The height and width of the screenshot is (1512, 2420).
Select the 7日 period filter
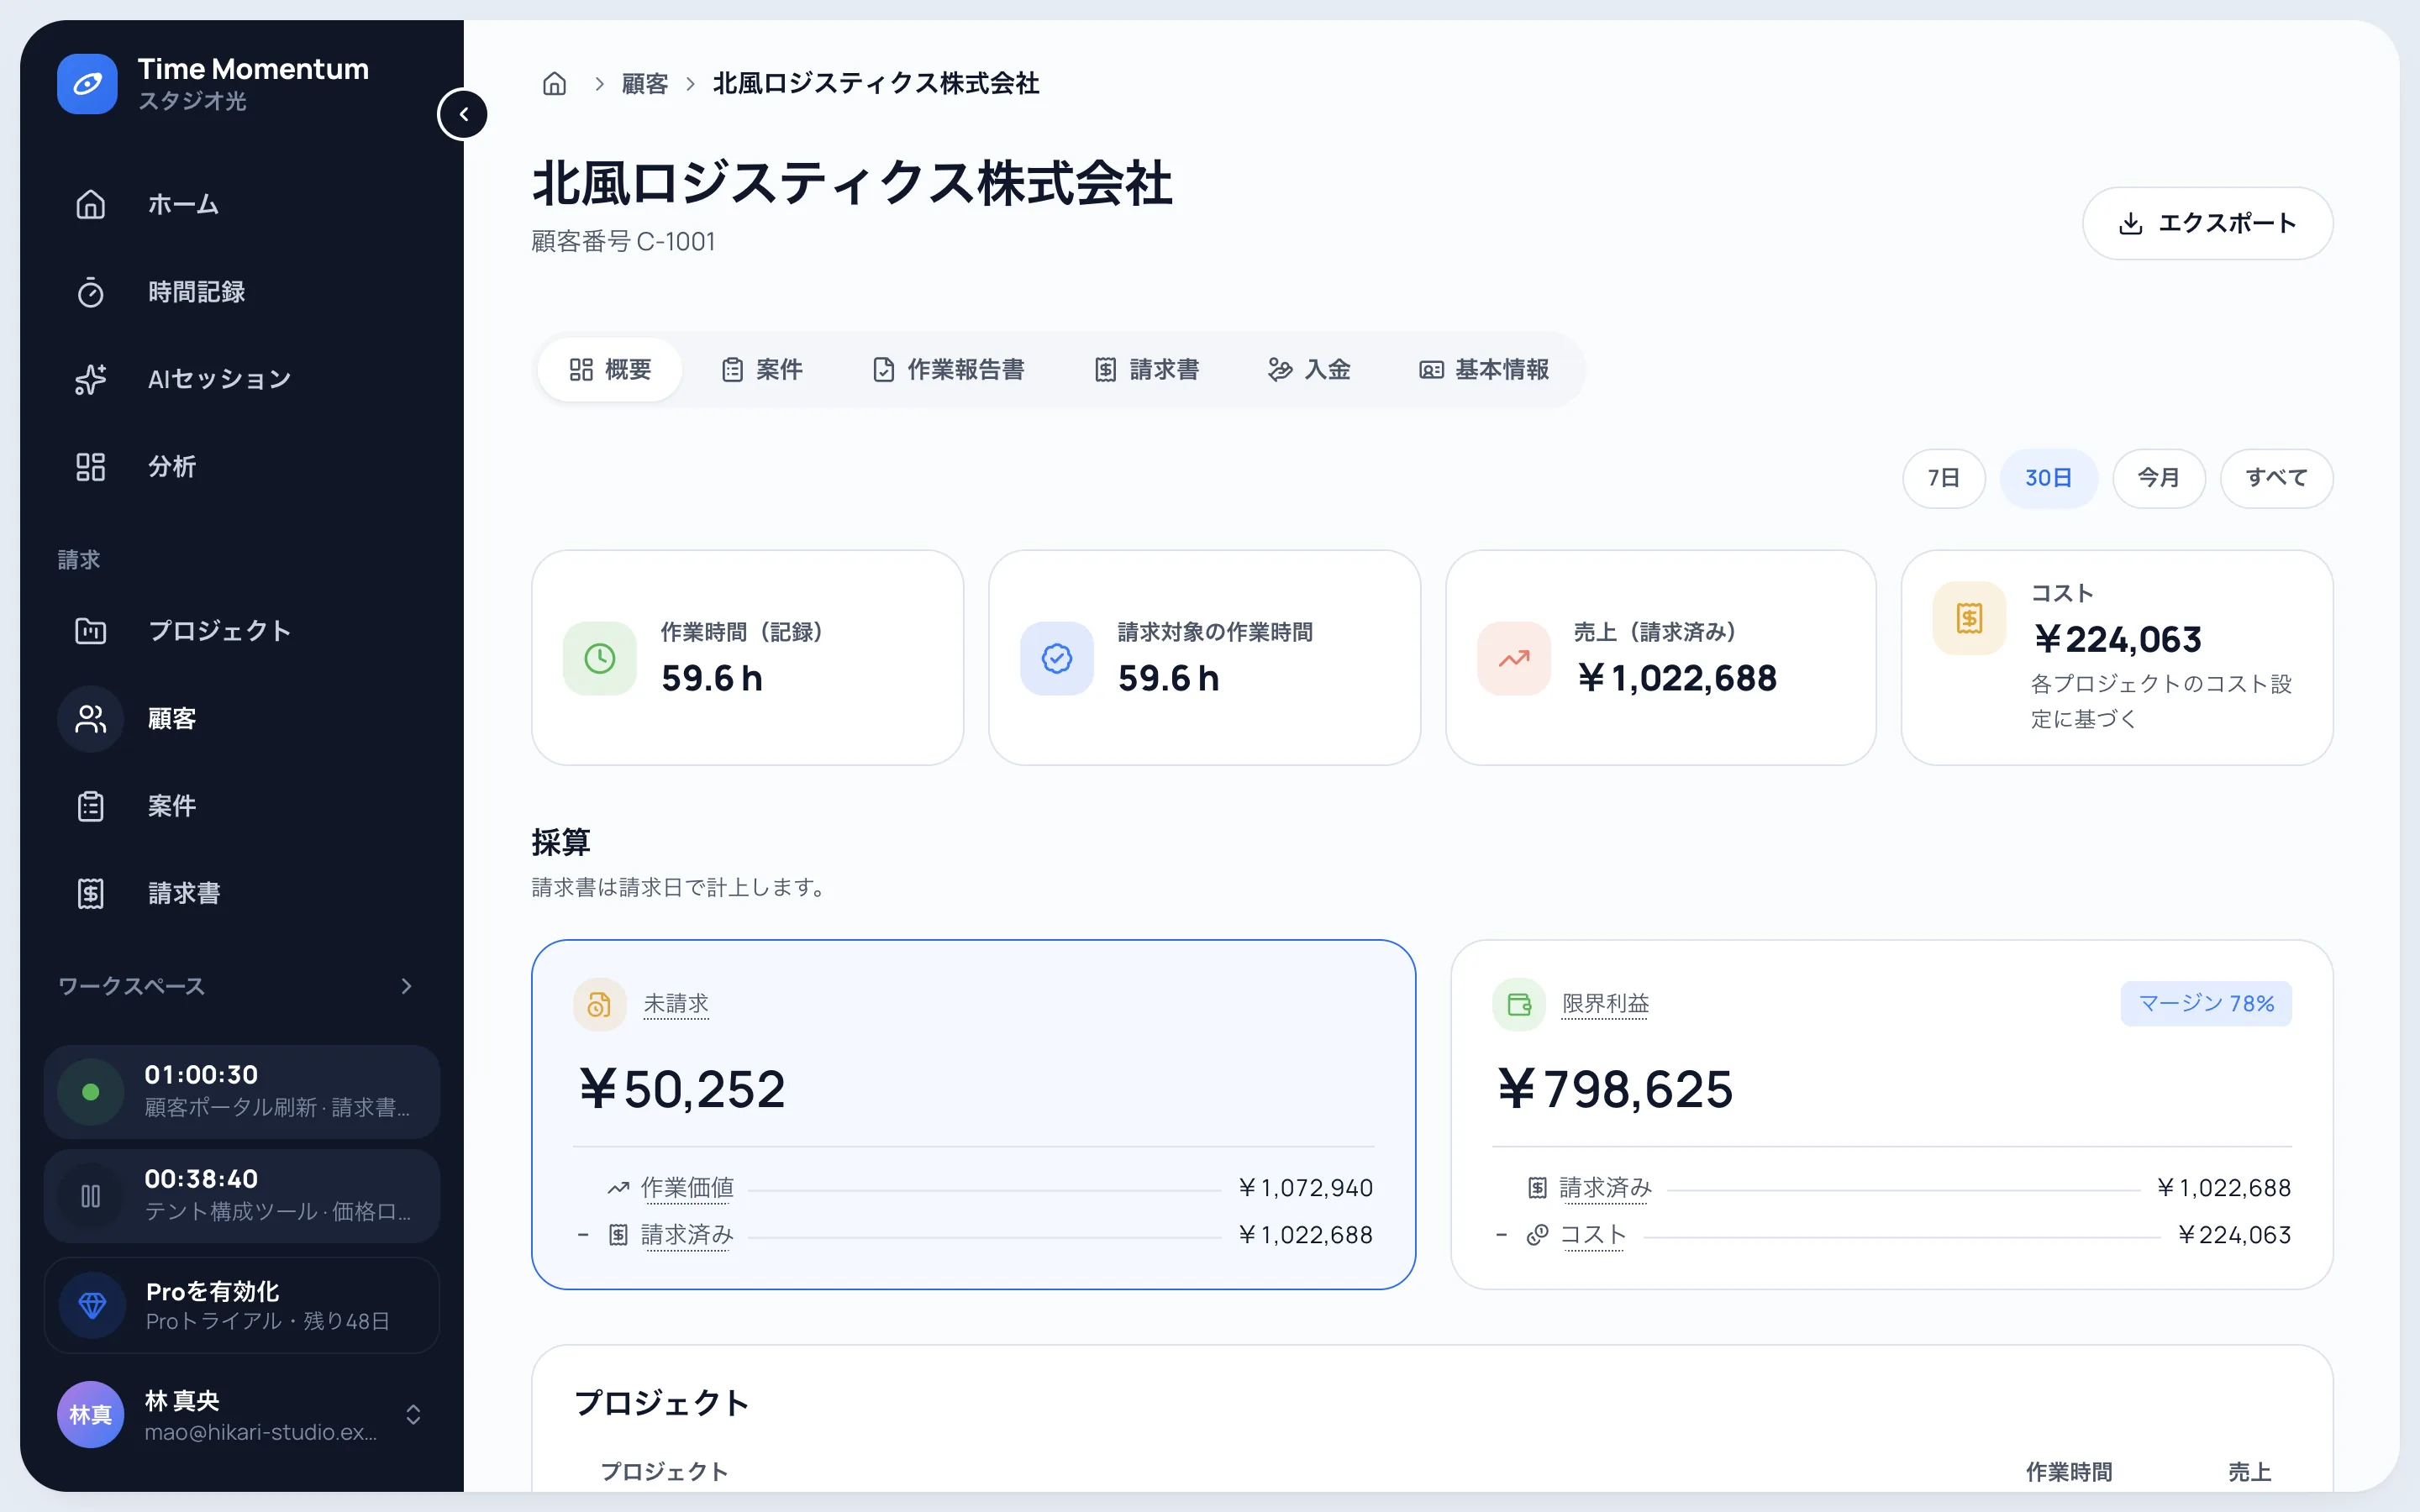[x=1943, y=478]
